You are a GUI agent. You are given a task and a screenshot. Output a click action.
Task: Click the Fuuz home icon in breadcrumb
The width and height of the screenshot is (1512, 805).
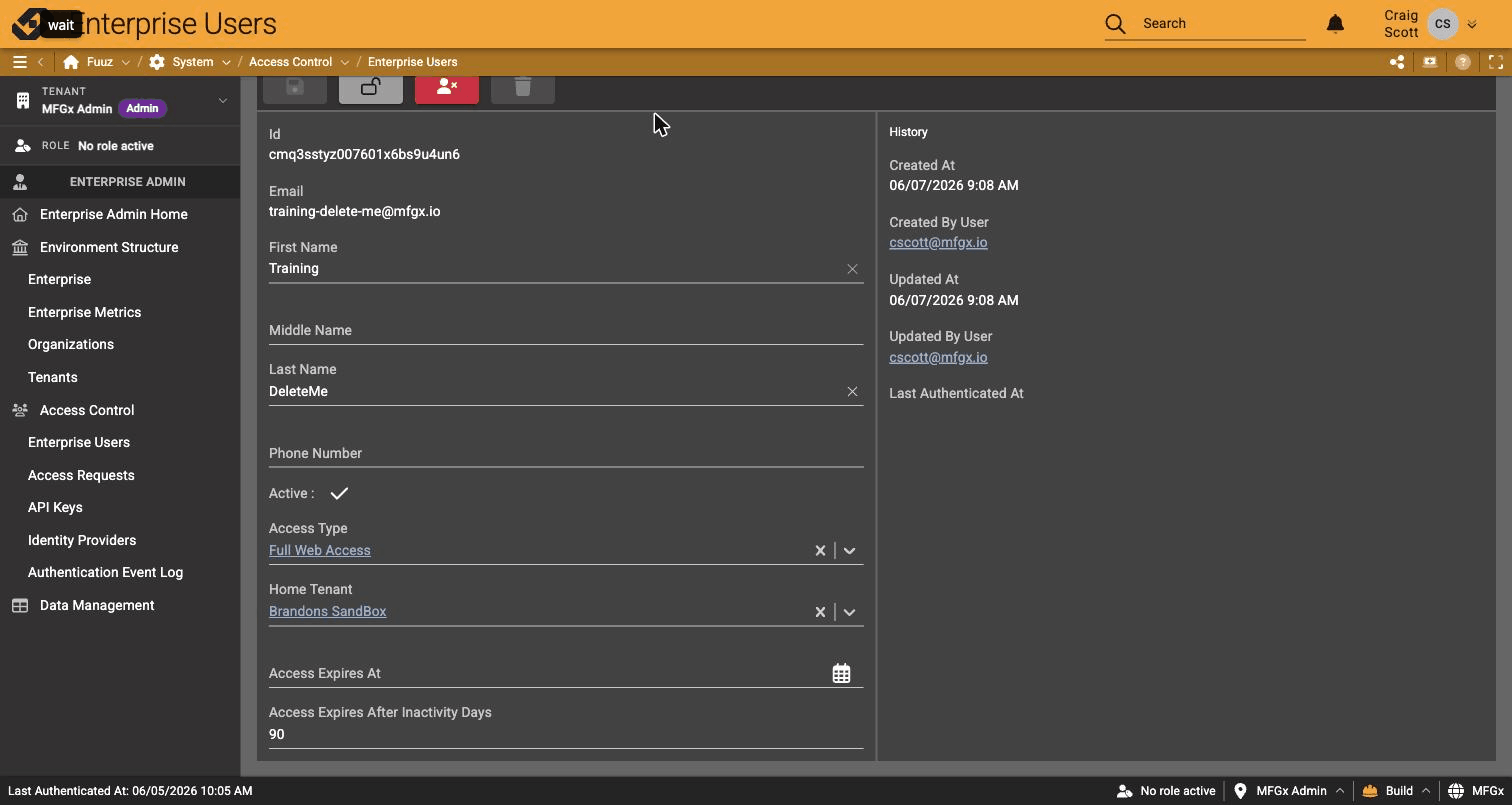tap(71, 62)
